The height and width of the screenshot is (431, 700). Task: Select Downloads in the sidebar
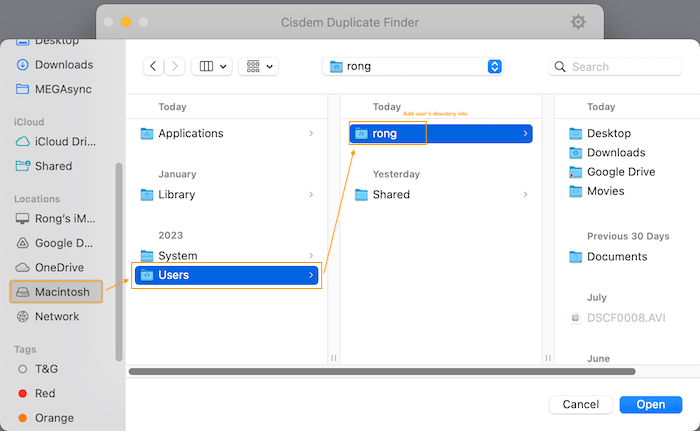tap(63, 65)
